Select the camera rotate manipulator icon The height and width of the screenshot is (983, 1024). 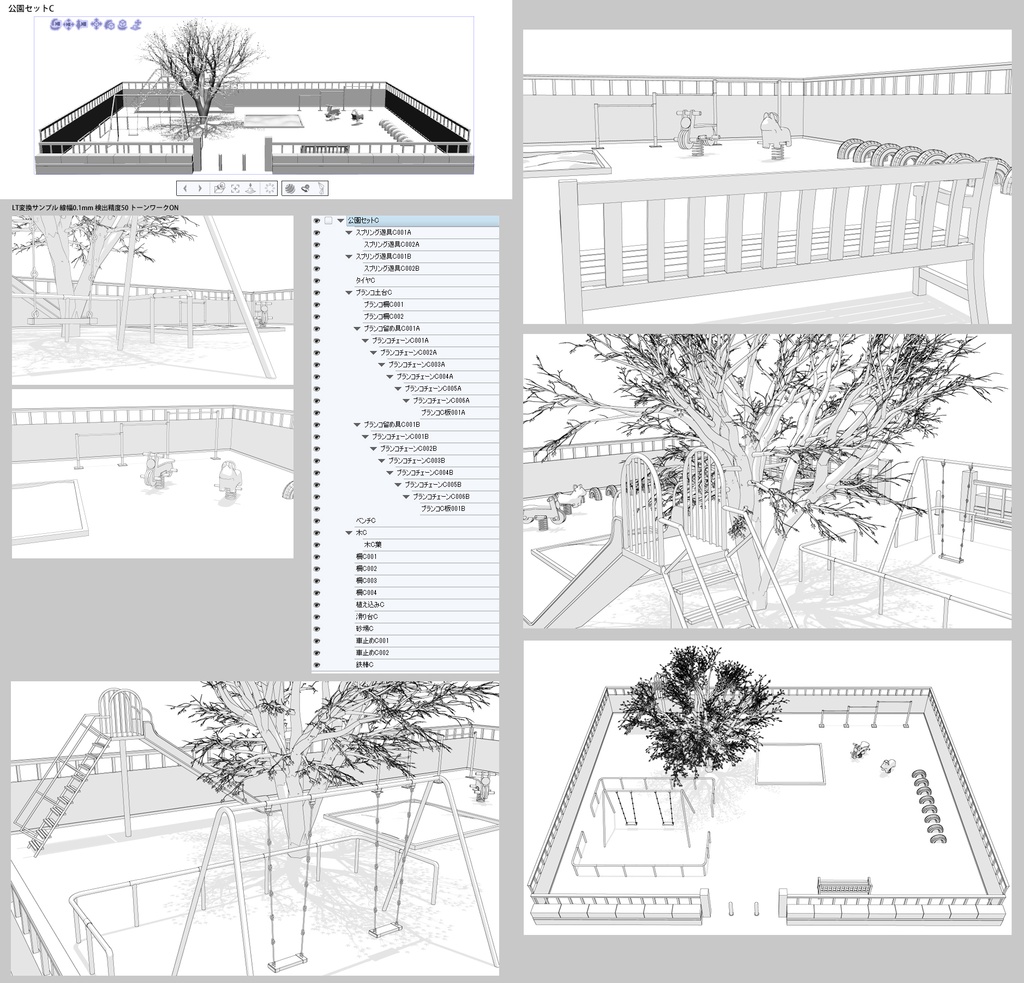point(56,24)
